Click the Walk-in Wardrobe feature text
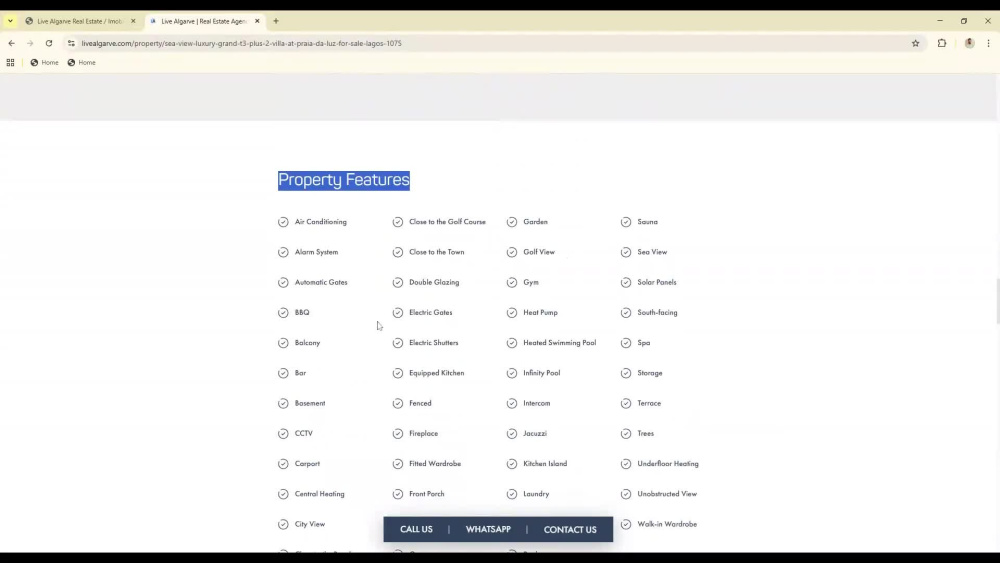1000x563 pixels. [x=667, y=524]
